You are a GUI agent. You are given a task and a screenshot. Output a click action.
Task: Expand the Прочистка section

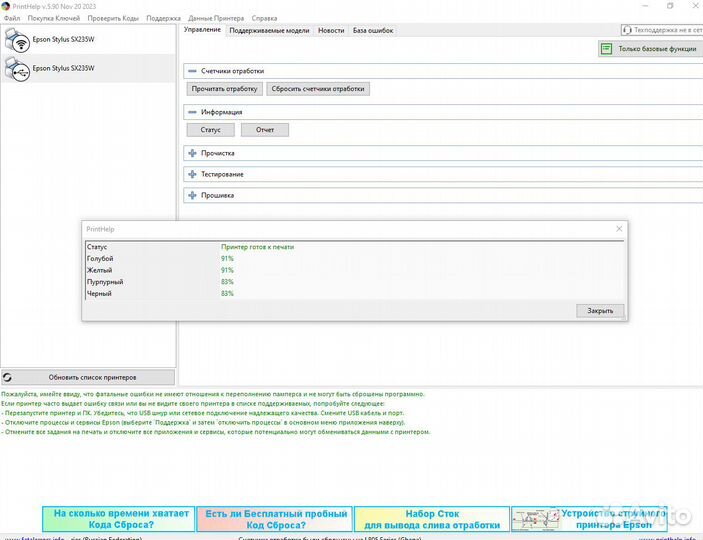[x=192, y=153]
